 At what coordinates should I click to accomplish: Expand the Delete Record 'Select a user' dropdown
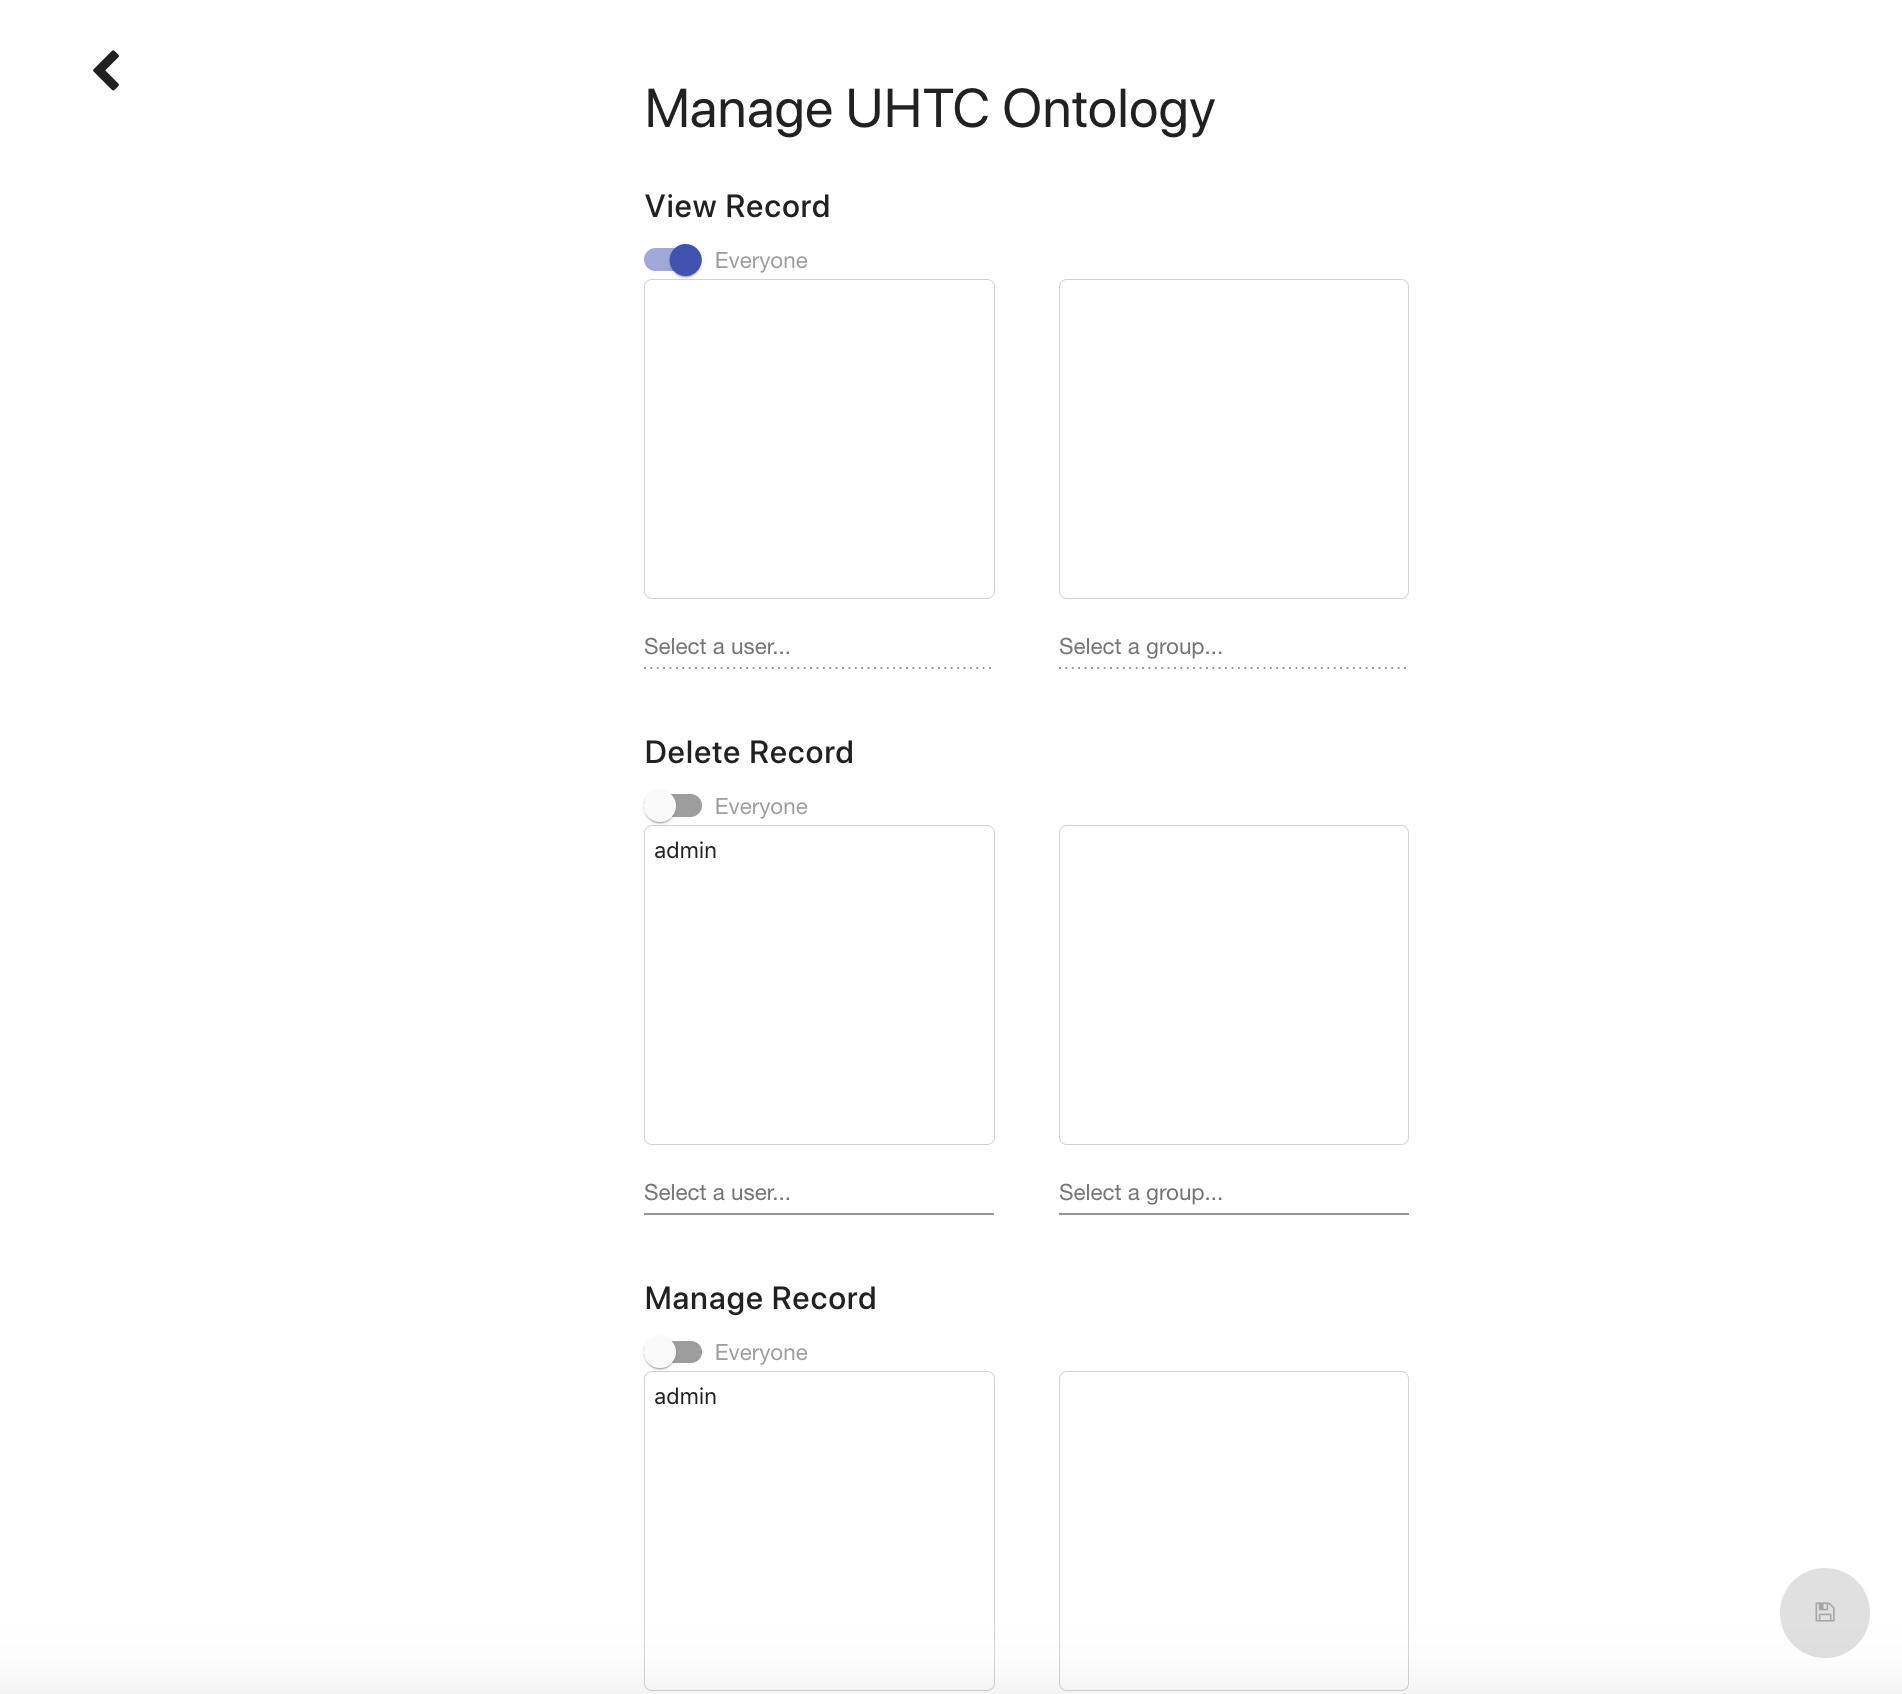coord(818,1193)
